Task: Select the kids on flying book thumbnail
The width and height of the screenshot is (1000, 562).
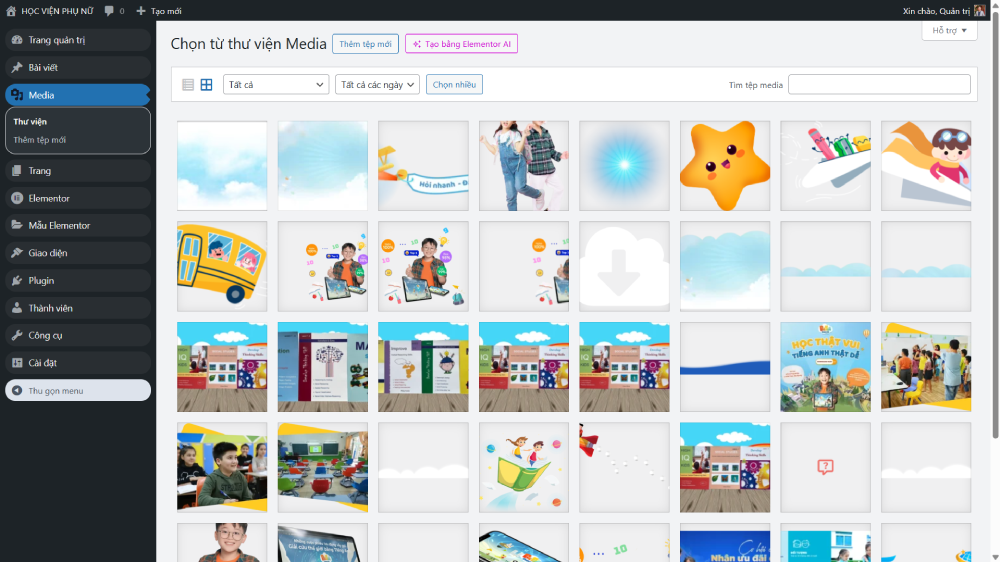Action: [524, 467]
